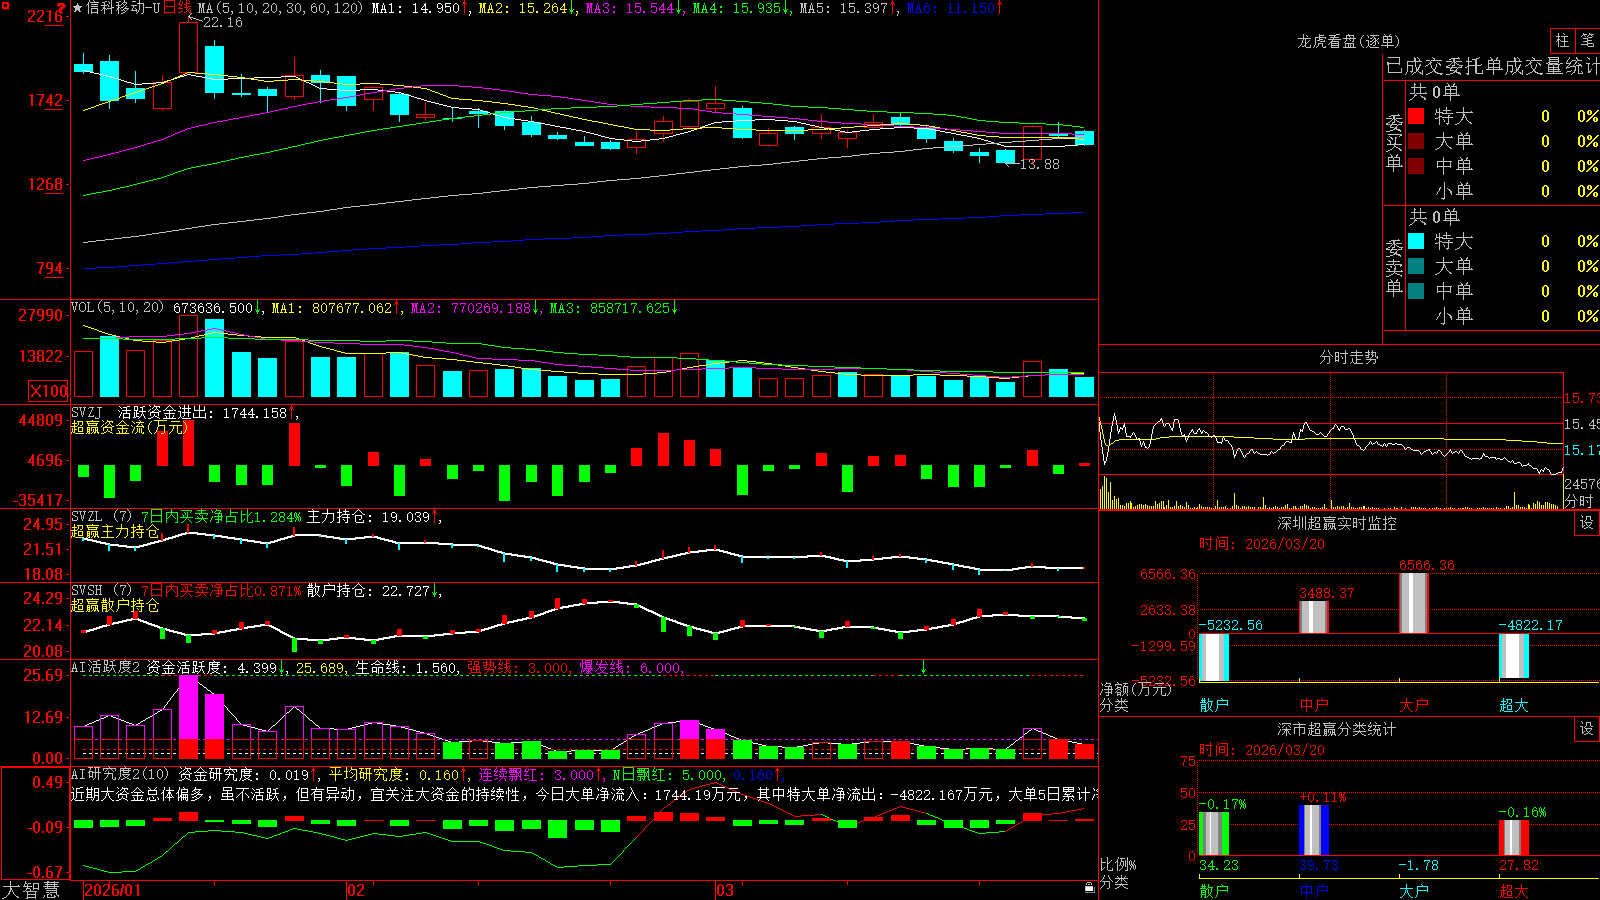Click the blue MA6: 11.150 value
The height and width of the screenshot is (900, 1600).
[x=955, y=8]
